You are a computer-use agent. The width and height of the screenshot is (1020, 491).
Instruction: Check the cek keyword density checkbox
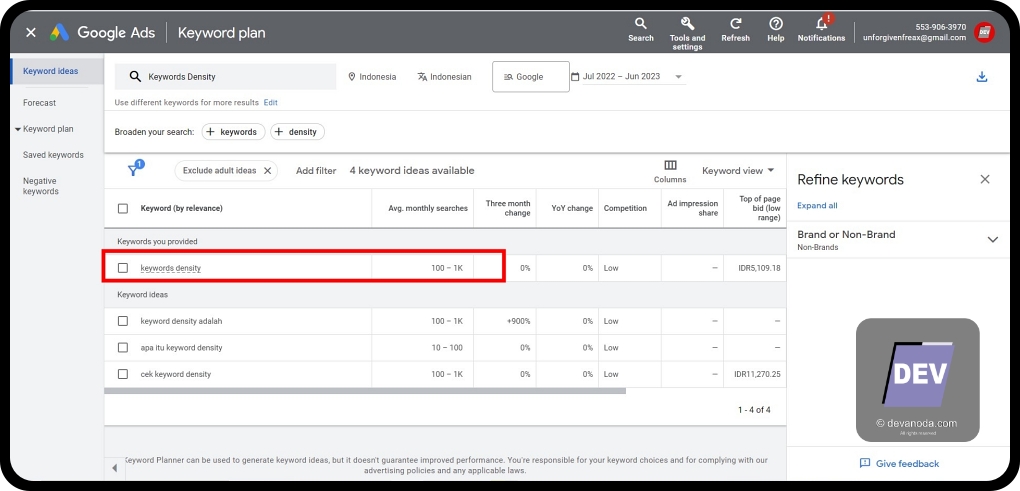(x=123, y=375)
